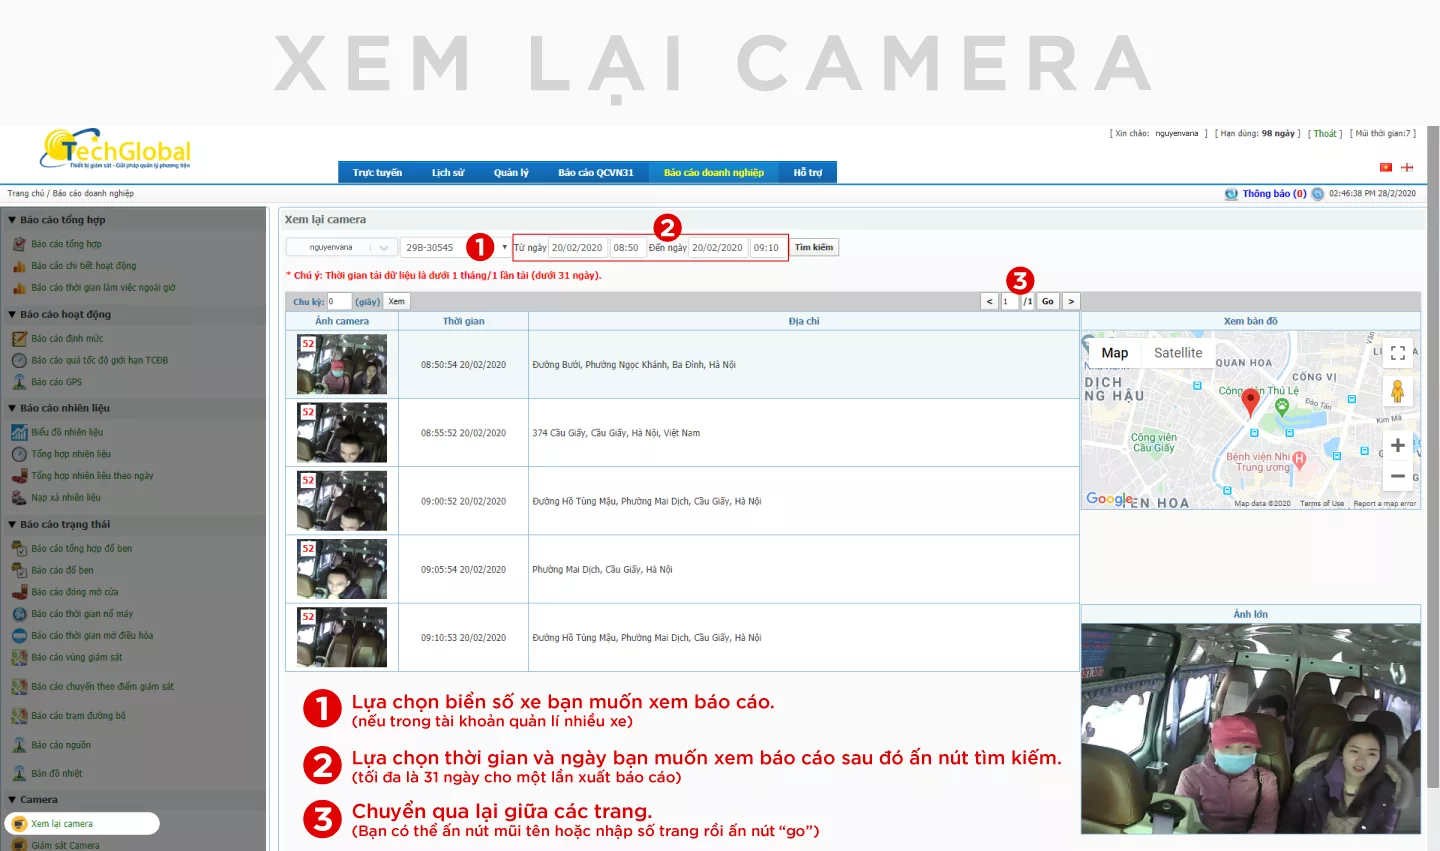This screenshot has width=1440, height=851.
Task: Click the red location marker on map
Action: [1250, 402]
